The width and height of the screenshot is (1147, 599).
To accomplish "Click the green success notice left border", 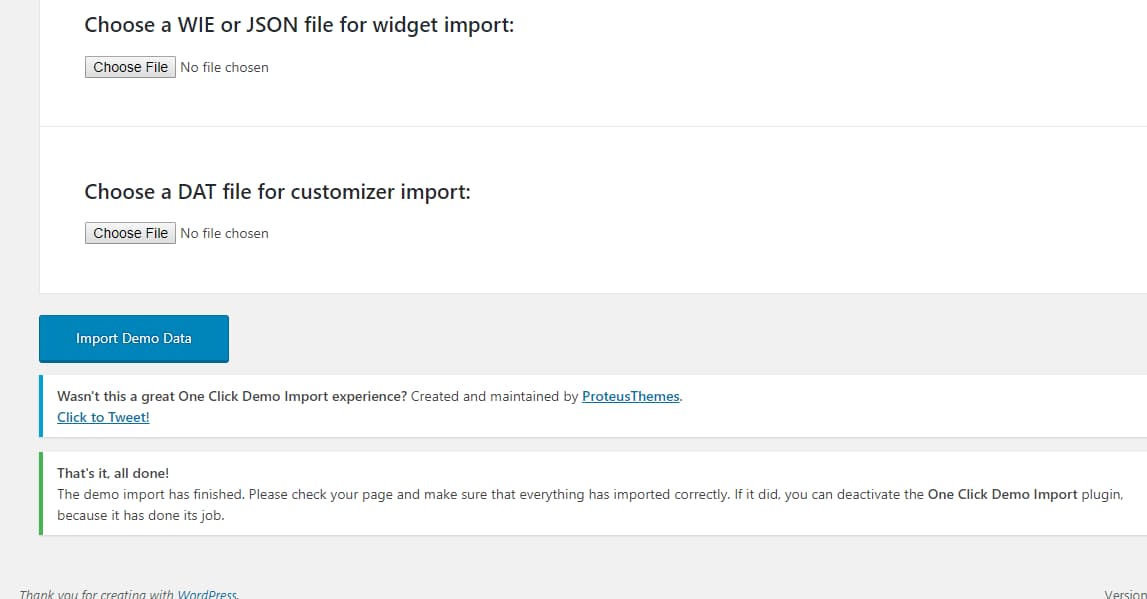I will (x=42, y=494).
